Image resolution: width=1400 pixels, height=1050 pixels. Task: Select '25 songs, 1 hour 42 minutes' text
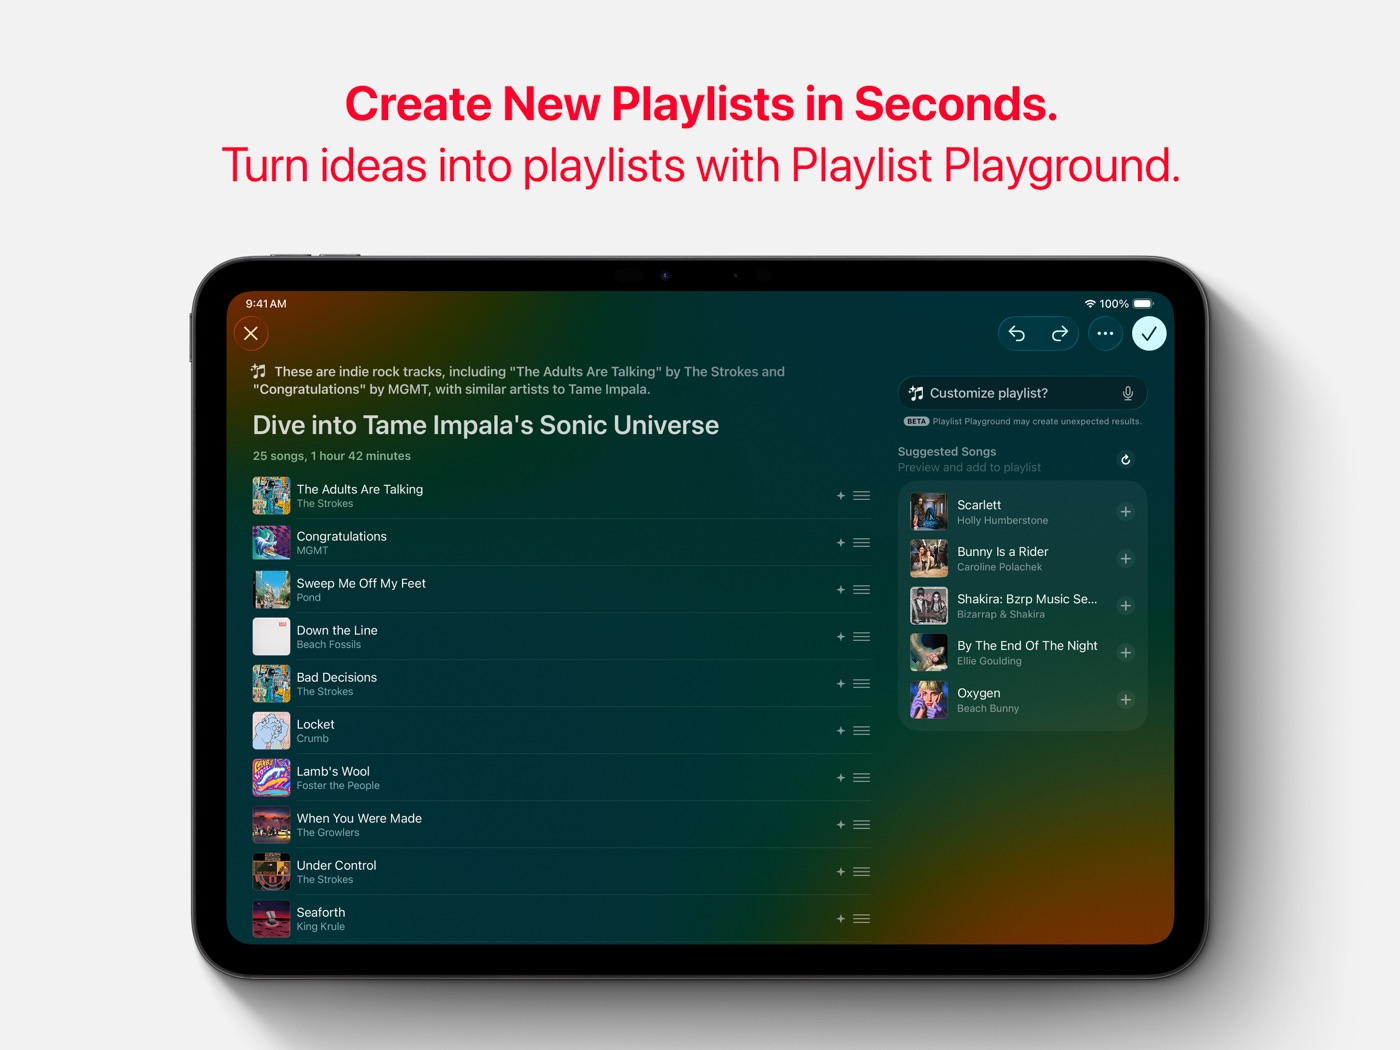point(332,456)
